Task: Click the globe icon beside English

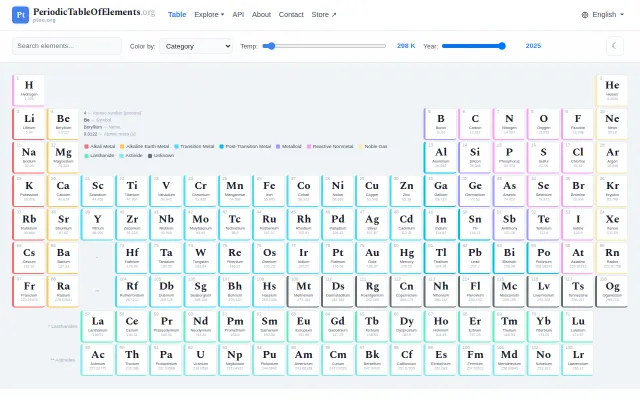Action: [x=585, y=15]
